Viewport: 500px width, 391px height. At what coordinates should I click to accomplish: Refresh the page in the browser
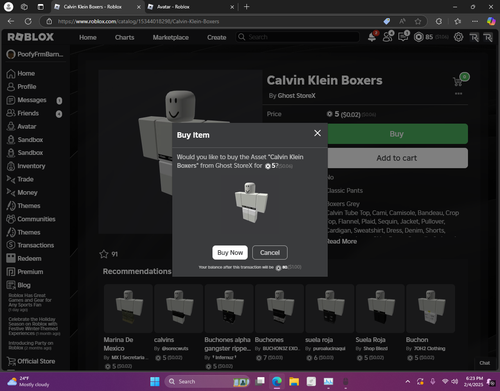28,21
